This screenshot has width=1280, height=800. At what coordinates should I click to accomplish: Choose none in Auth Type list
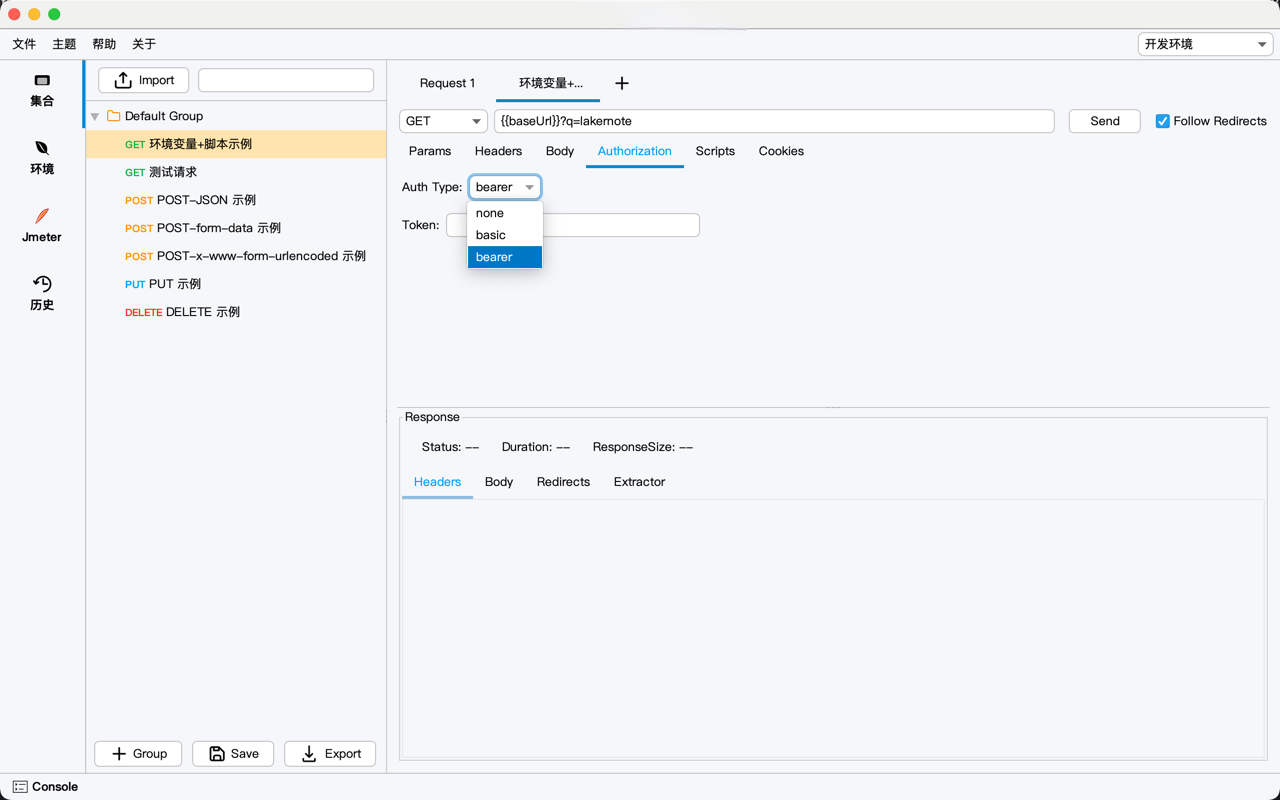pyautogui.click(x=505, y=213)
